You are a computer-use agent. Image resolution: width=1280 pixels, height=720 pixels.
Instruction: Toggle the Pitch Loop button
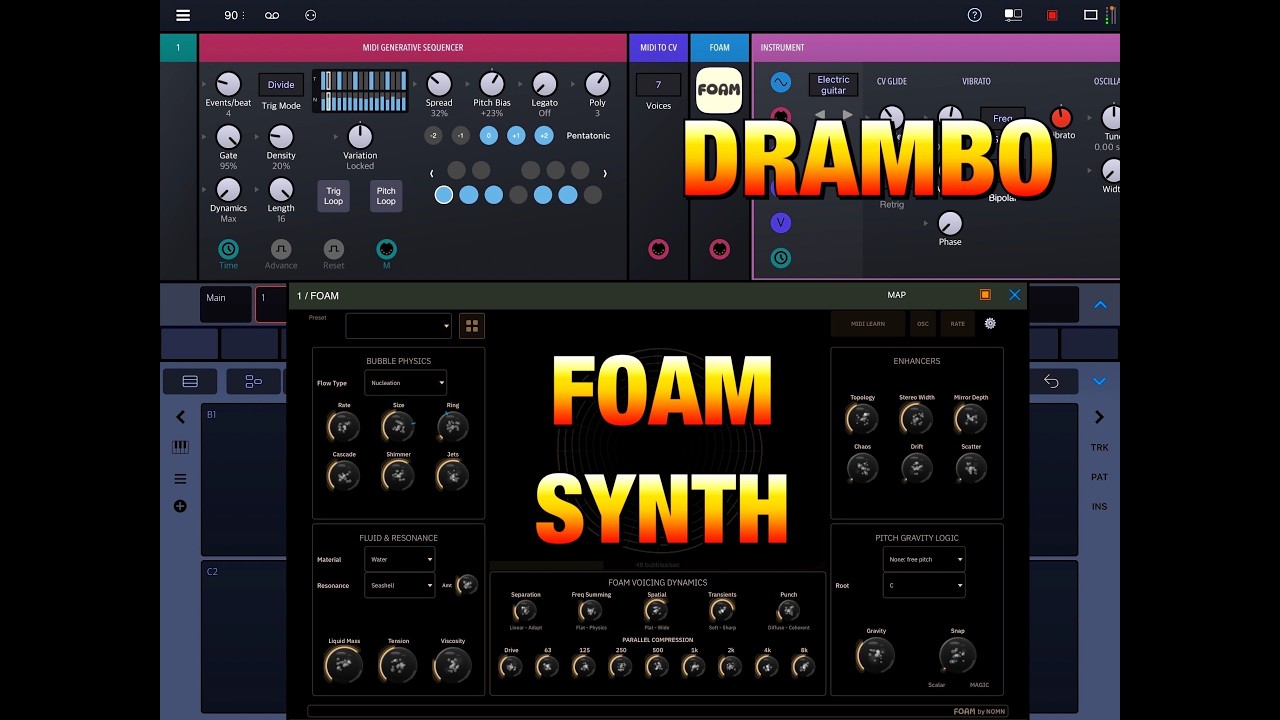tap(386, 196)
